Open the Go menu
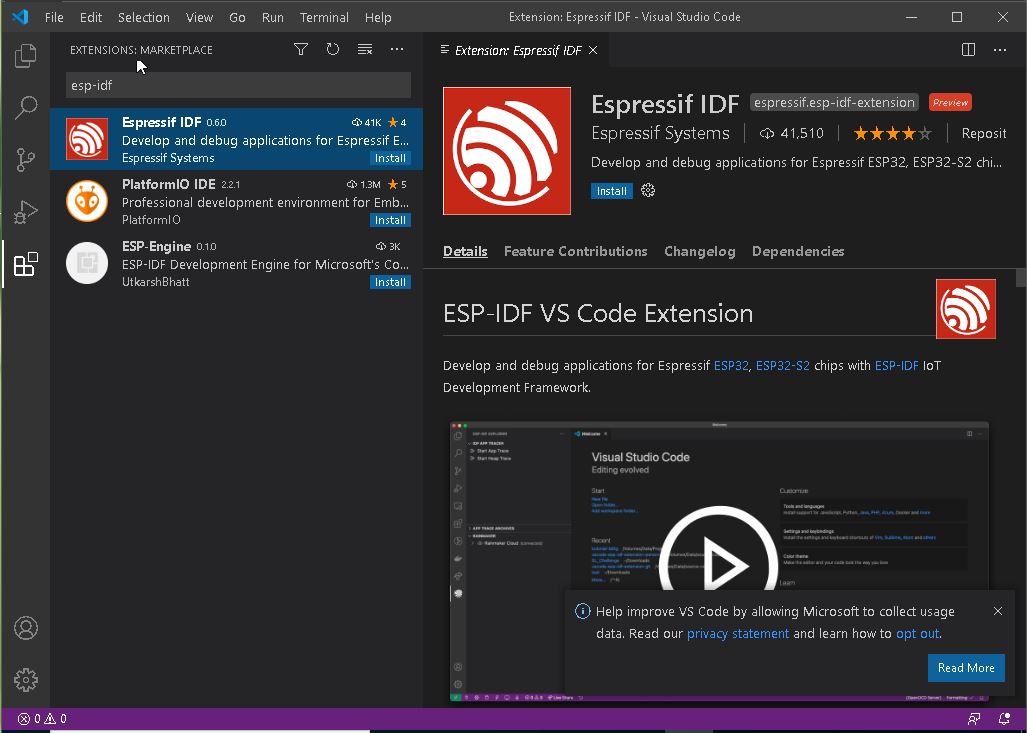 [x=237, y=17]
